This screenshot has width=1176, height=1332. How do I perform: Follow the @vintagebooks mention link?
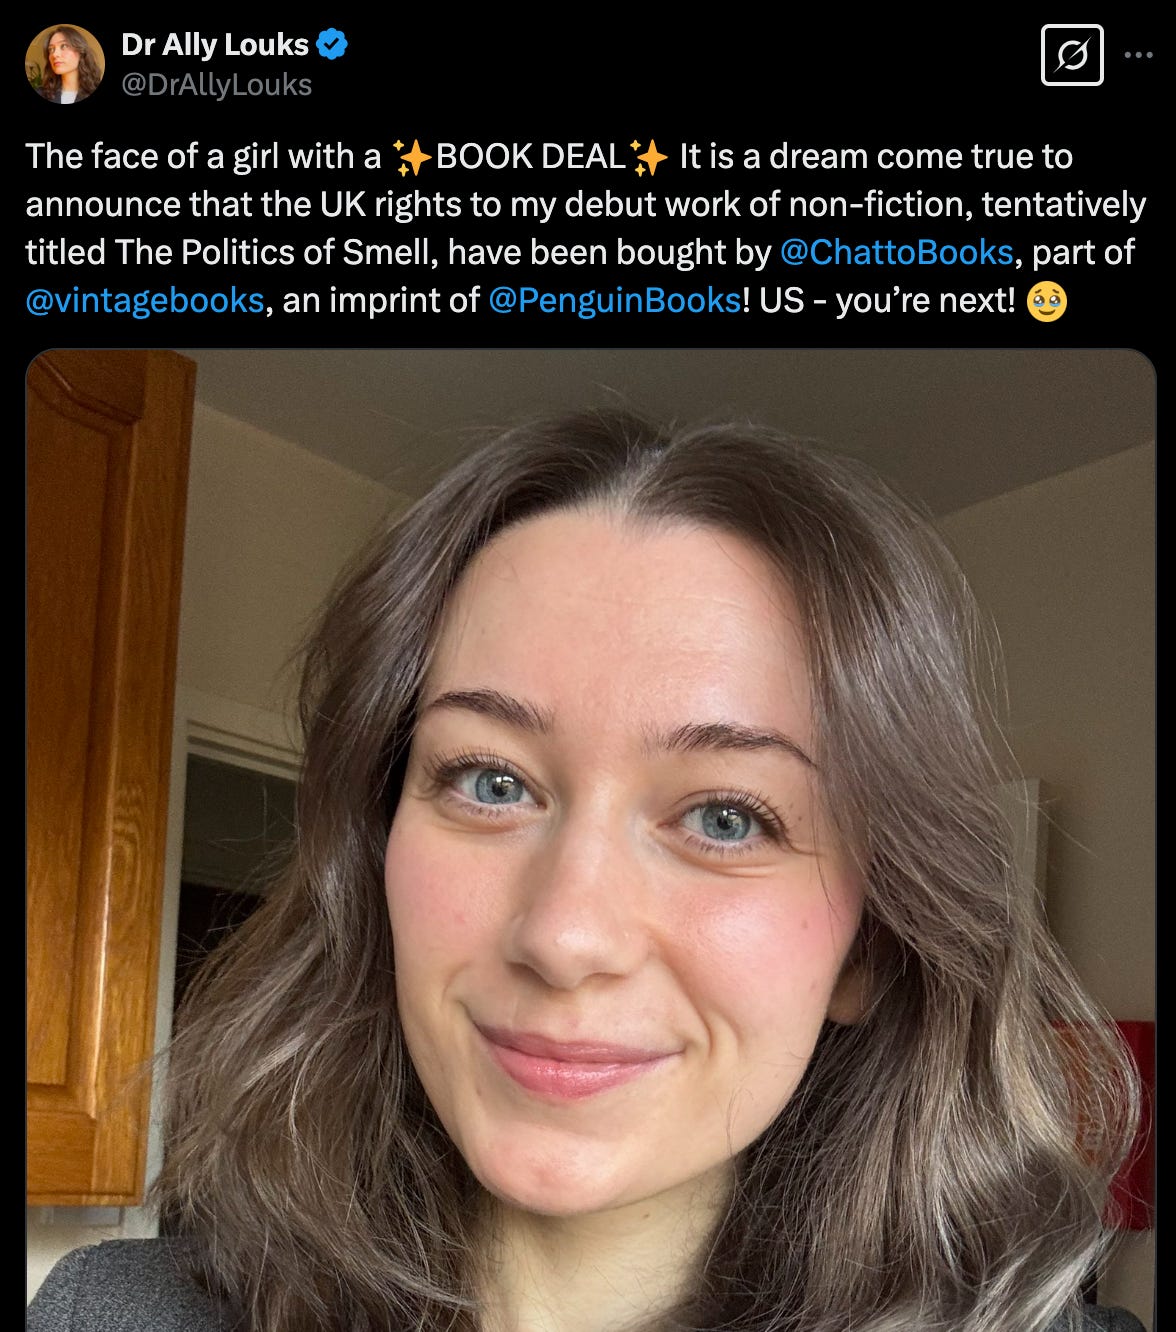pos(145,300)
